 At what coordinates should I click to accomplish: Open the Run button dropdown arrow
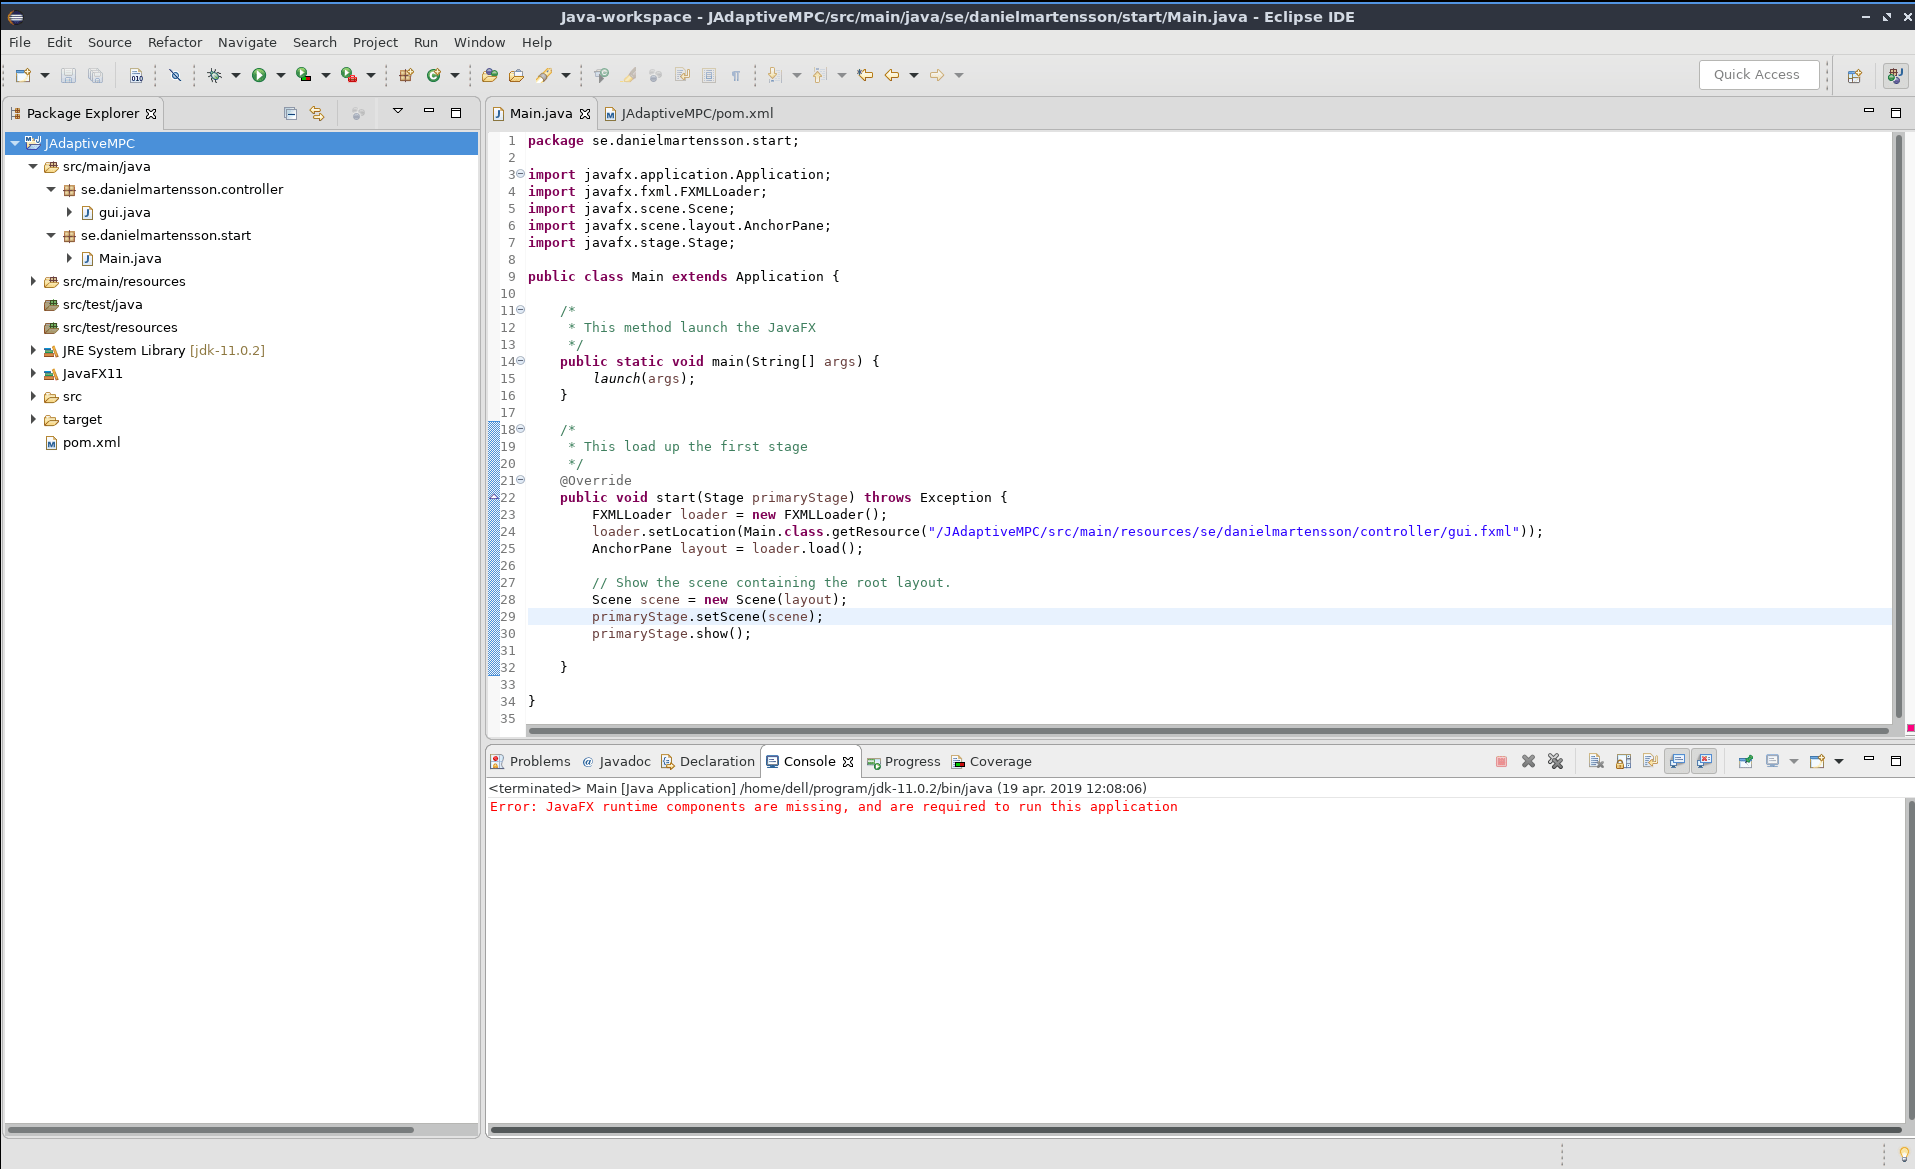click(x=281, y=75)
